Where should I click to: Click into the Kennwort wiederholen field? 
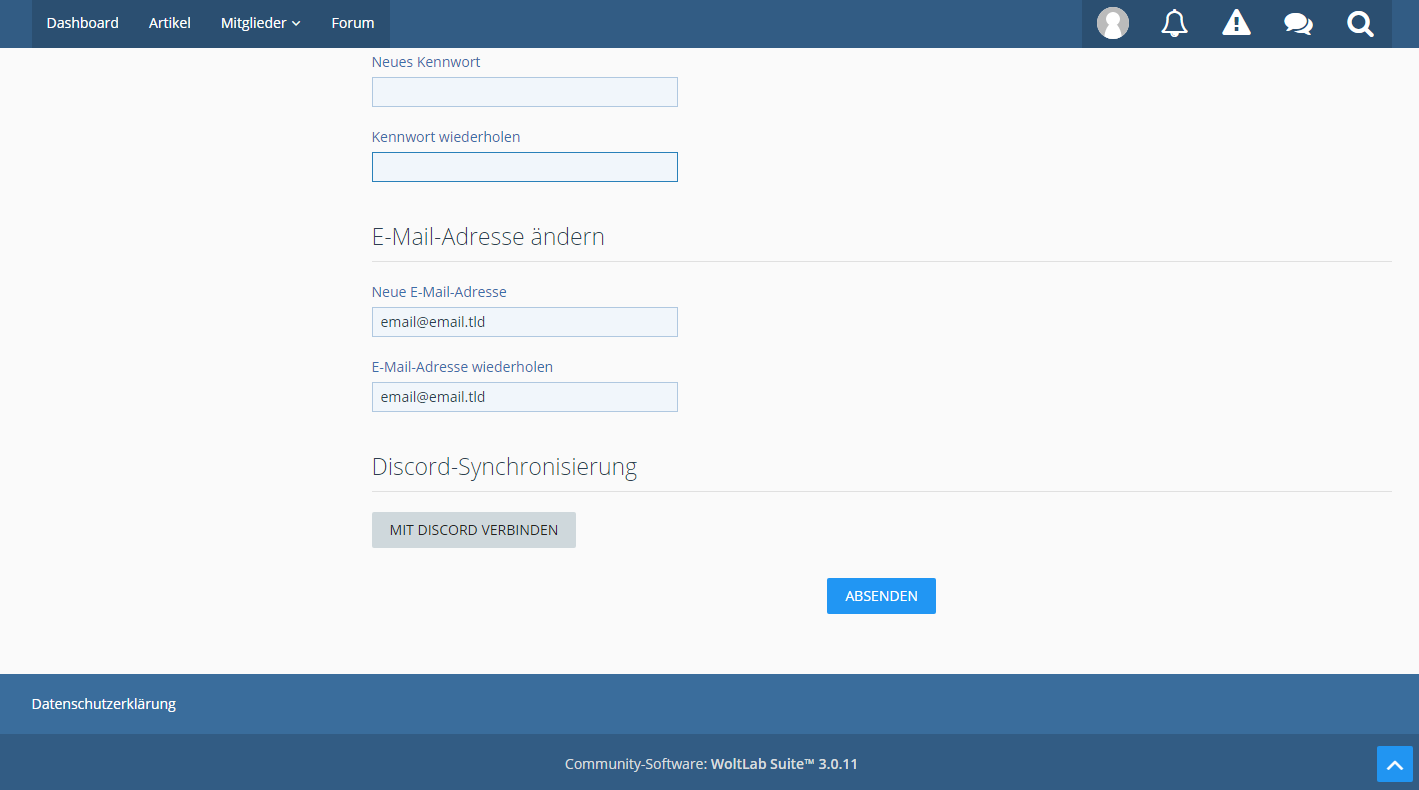(524, 167)
